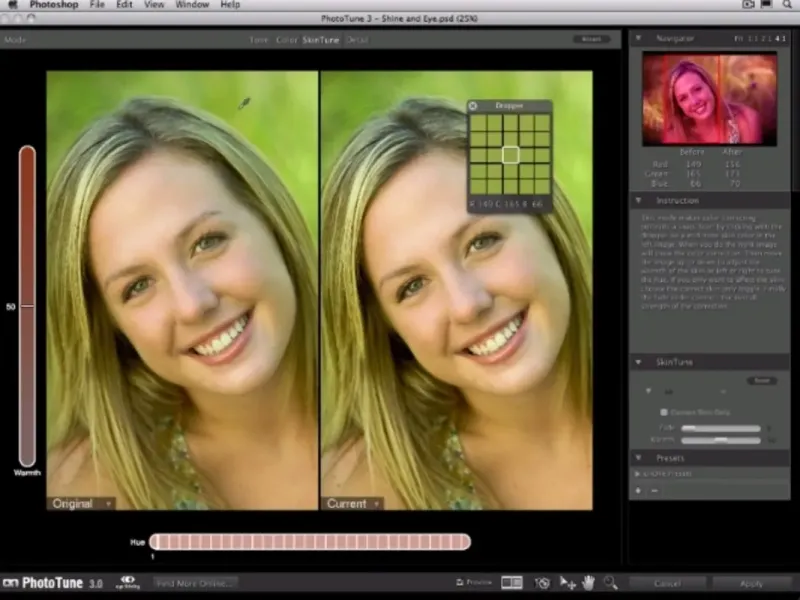This screenshot has width=800, height=600.
Task: Click the snapshot icon in bottom toolbar
Action: coord(542,582)
